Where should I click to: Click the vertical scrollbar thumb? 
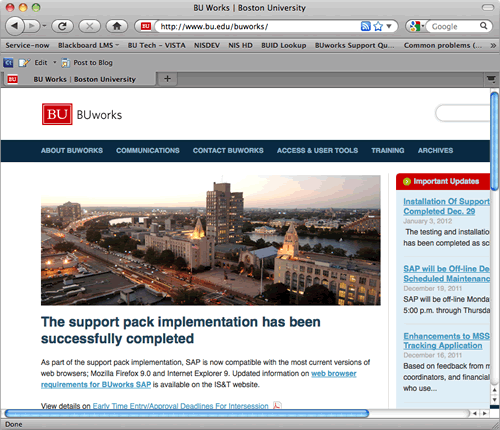click(495, 142)
